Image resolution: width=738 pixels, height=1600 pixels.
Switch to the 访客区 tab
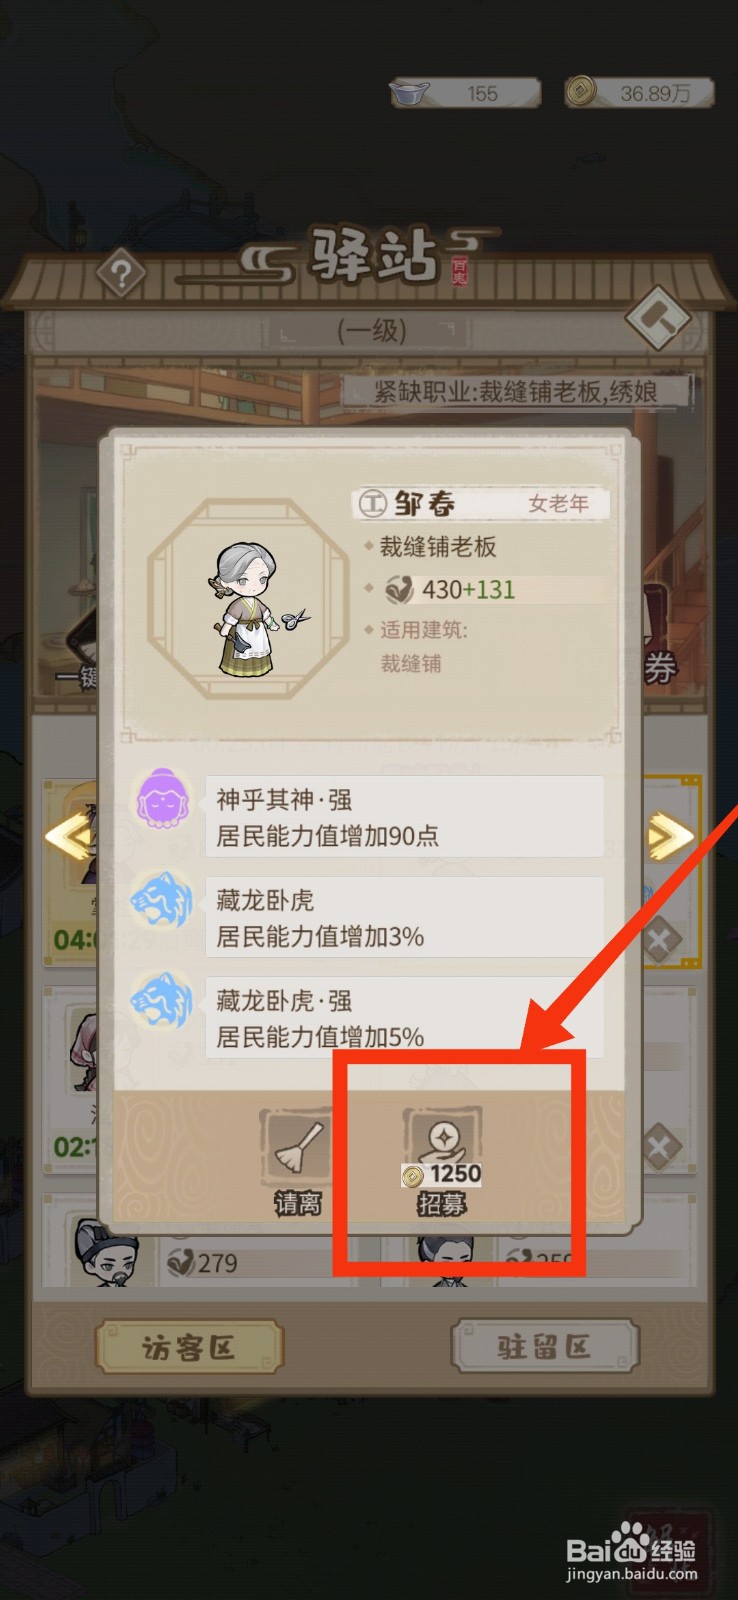click(x=189, y=1347)
